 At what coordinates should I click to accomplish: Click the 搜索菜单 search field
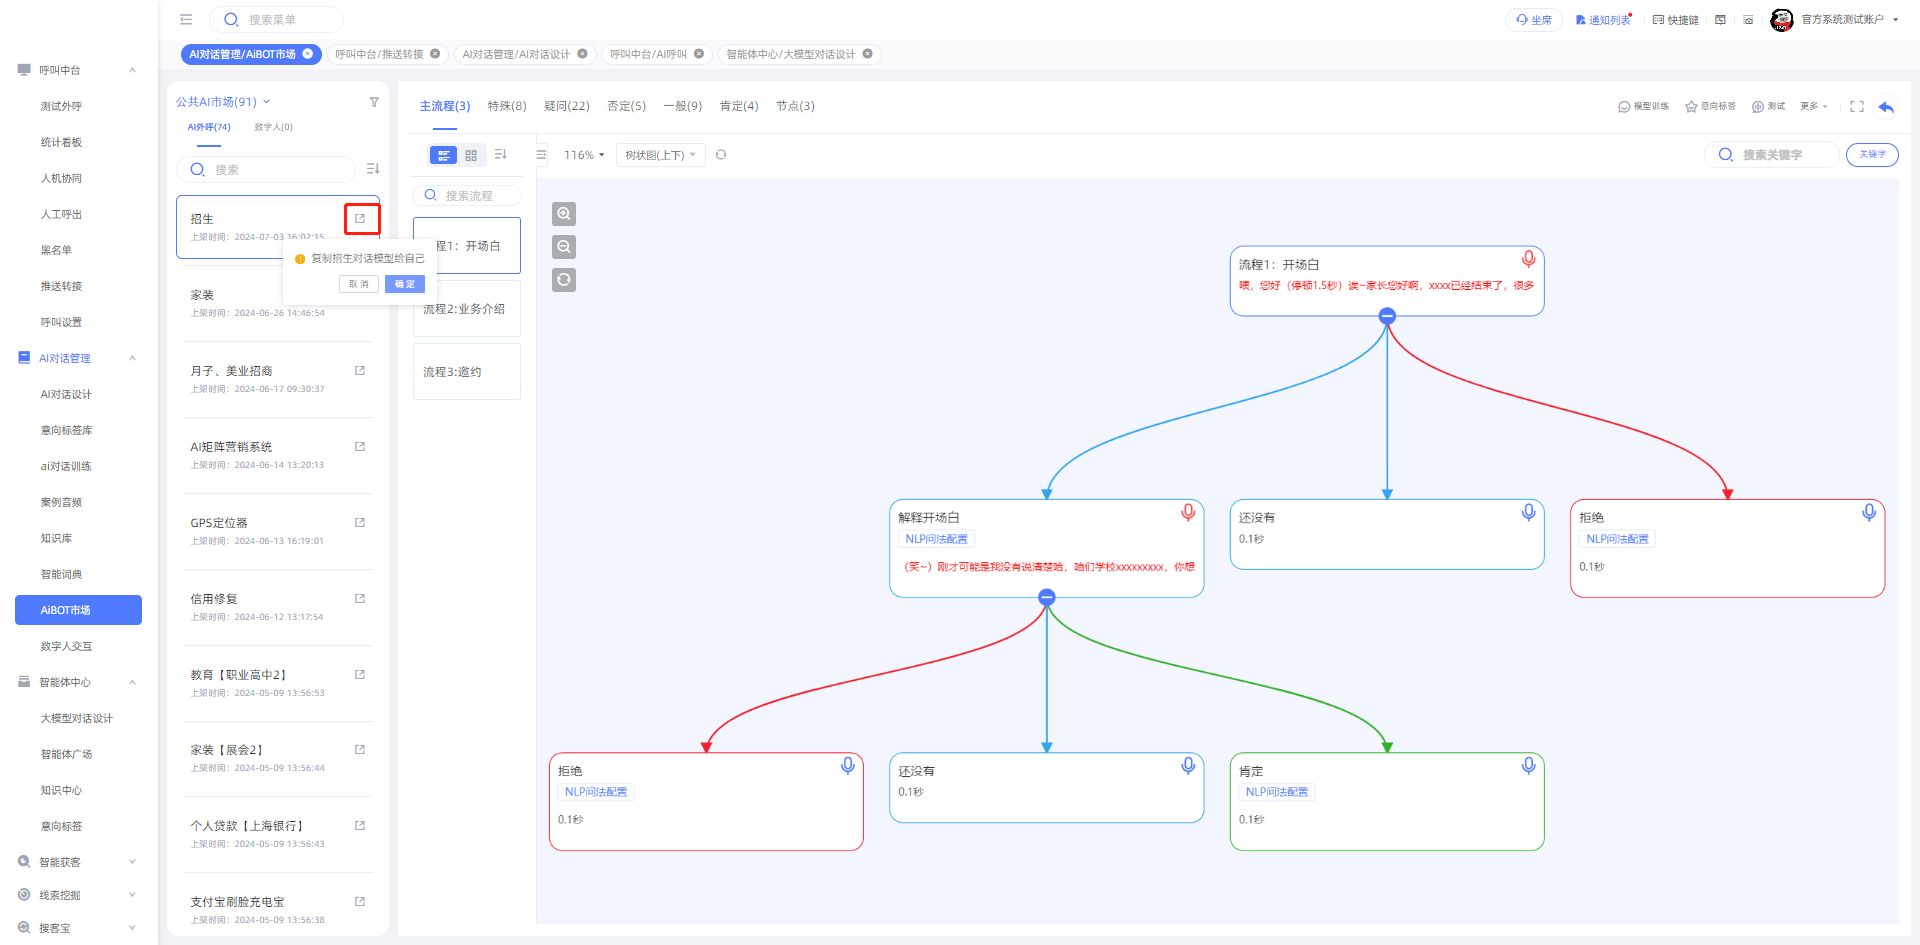tap(277, 20)
